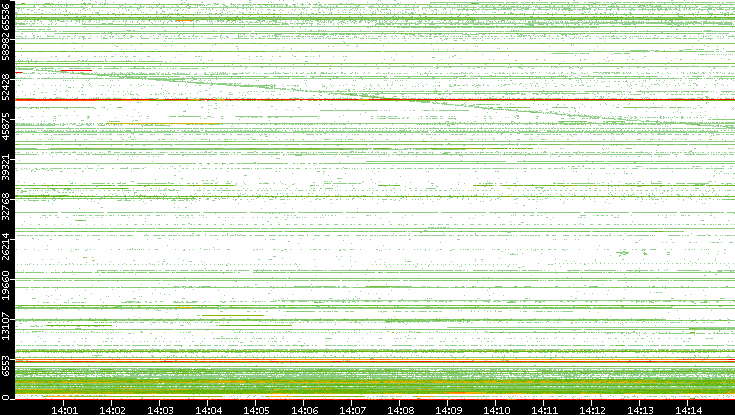Click the 58982 vertical axis label
Image resolution: width=735 pixels, height=415 pixels.
point(7,50)
